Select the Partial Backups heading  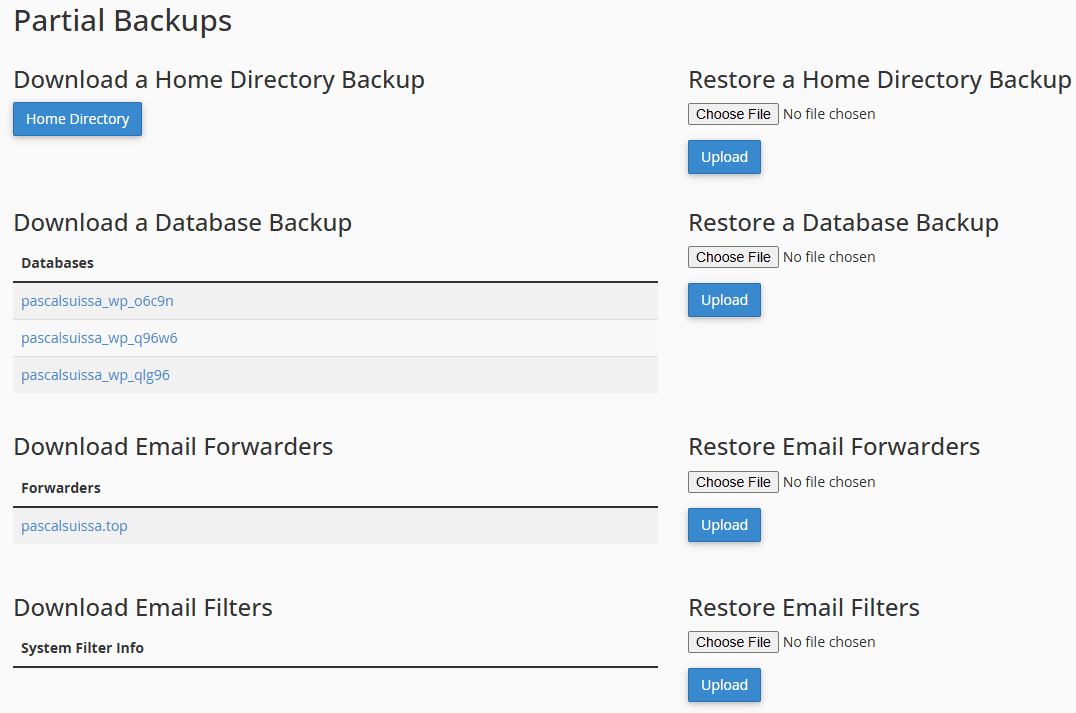click(x=123, y=21)
